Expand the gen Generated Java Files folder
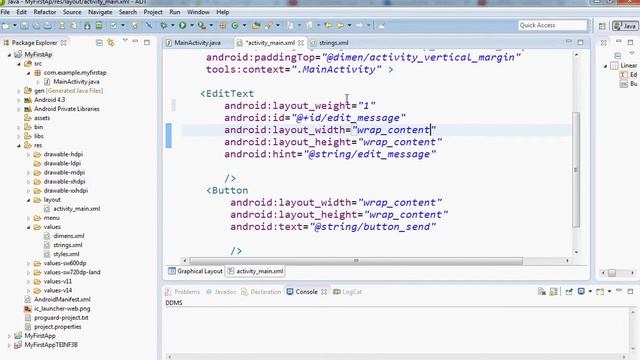The width and height of the screenshot is (640, 360). (19, 91)
